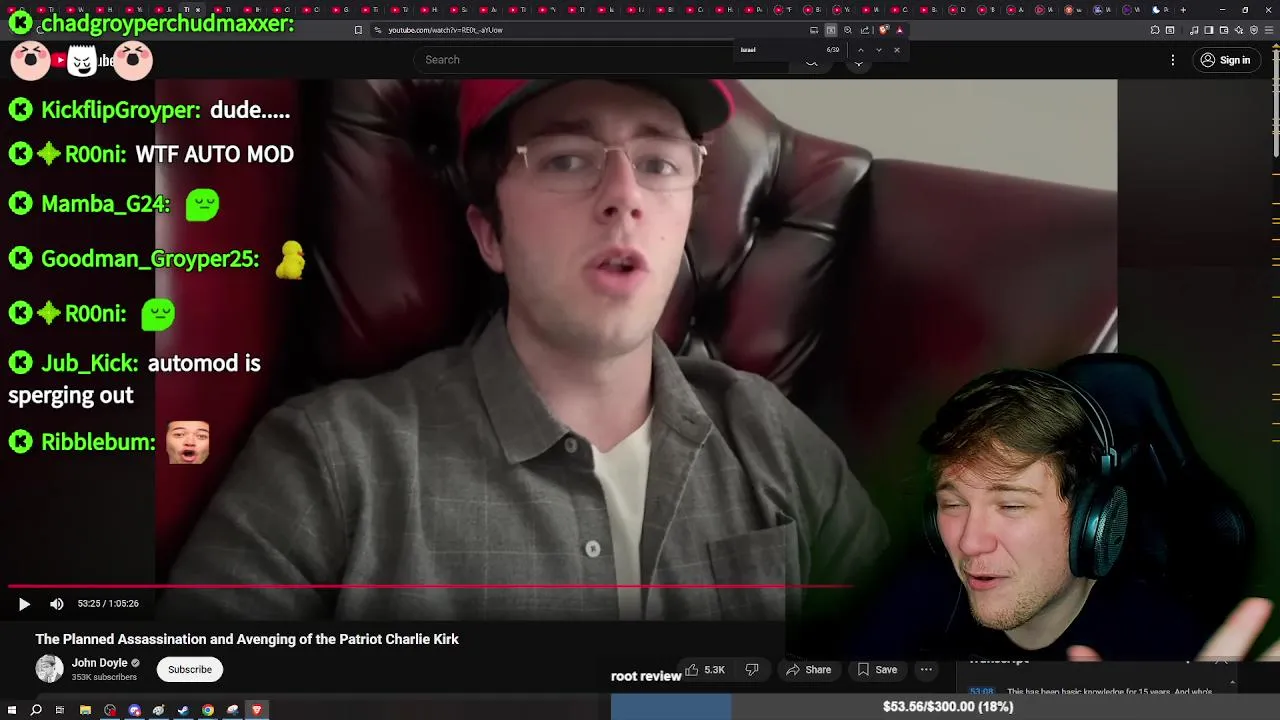Open the Brave VPN shield icon
Screen dimensions: 1280x720
[x=1254, y=30]
